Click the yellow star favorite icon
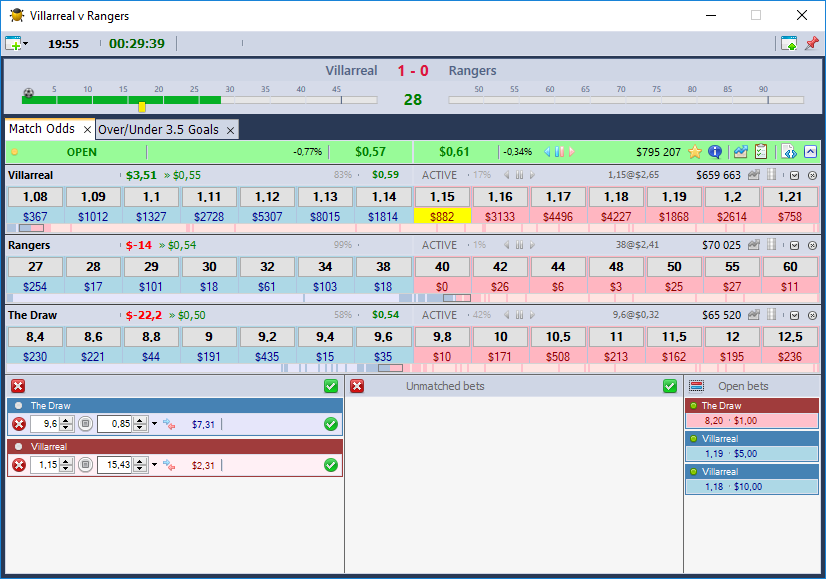This screenshot has height=579, width=826. tap(695, 152)
